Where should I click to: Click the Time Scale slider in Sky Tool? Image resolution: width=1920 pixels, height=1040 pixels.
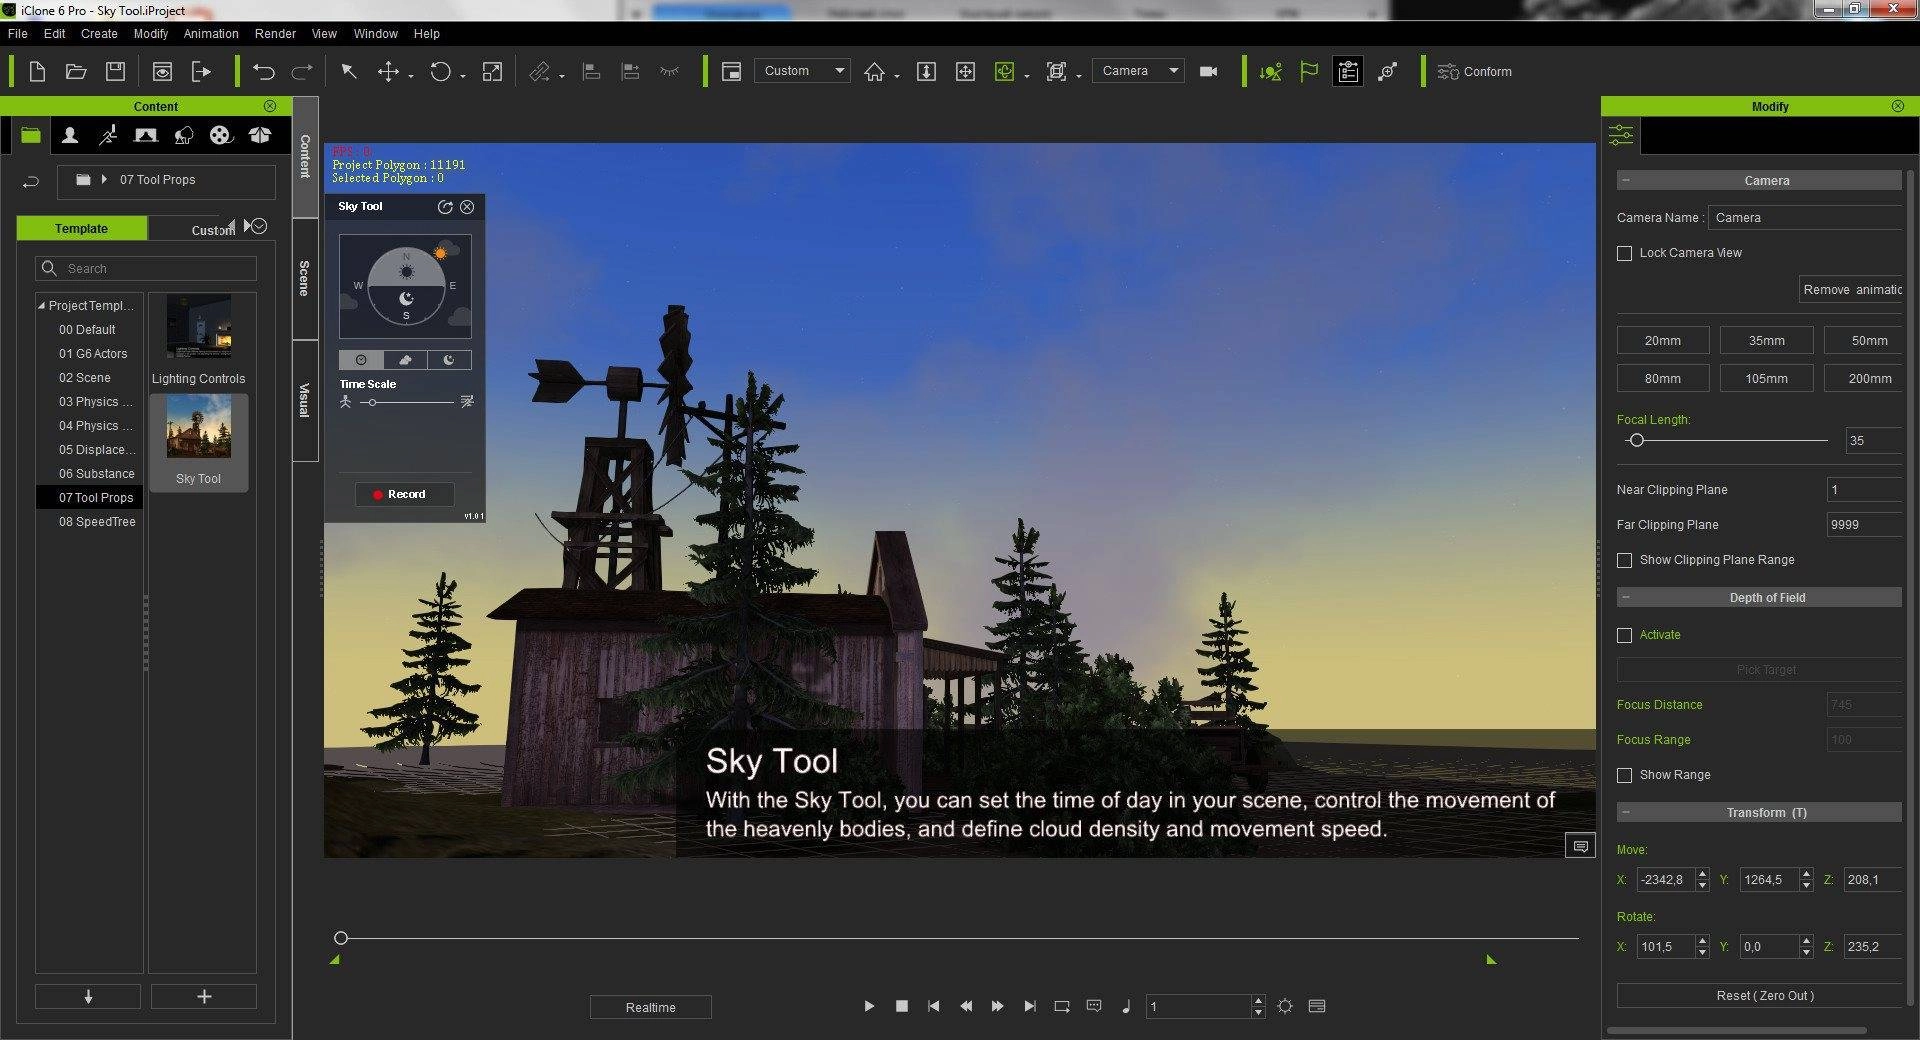point(405,402)
